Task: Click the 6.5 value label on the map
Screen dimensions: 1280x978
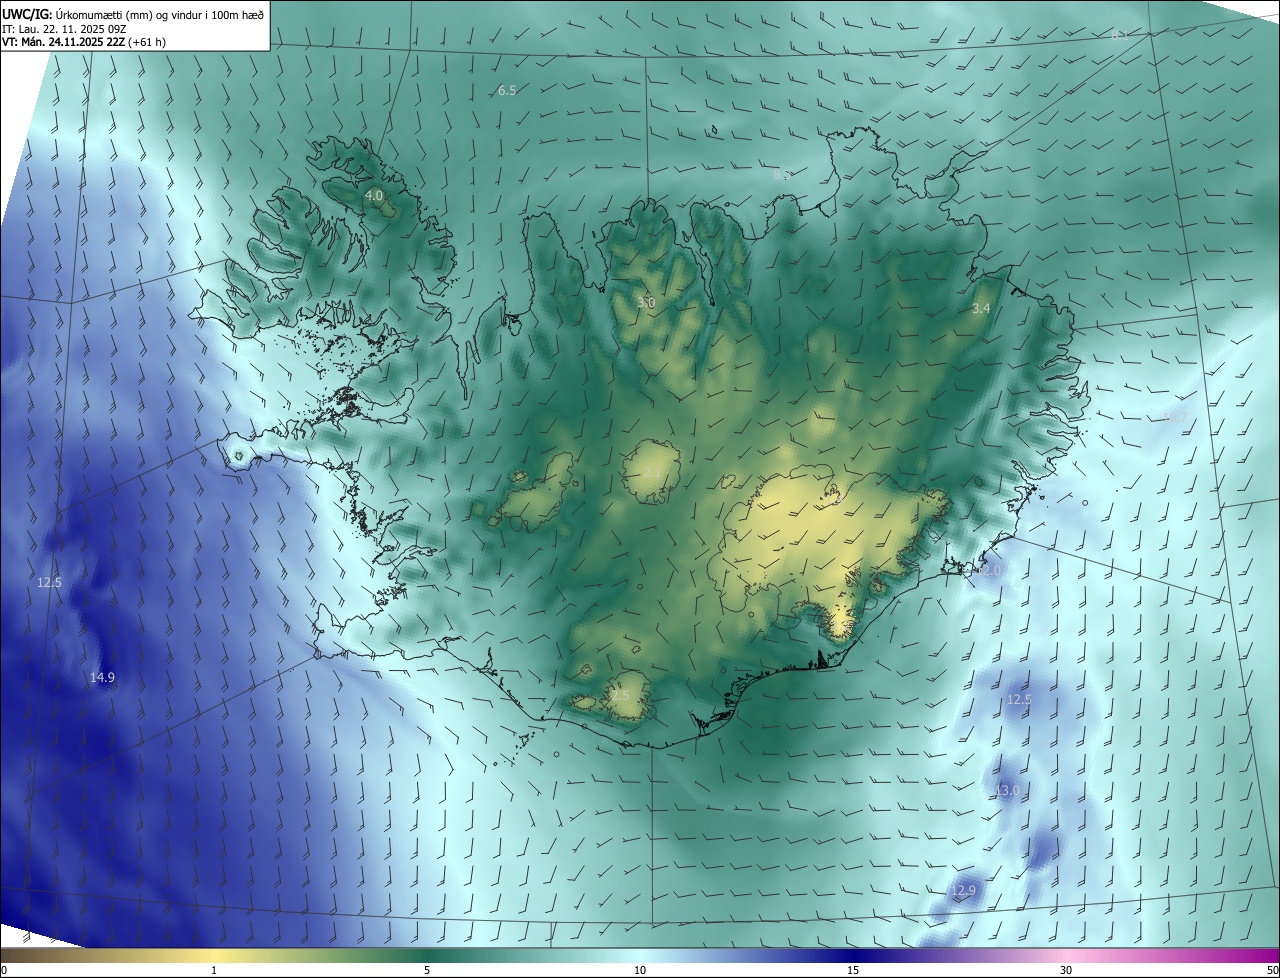Action: pyautogui.click(x=507, y=91)
